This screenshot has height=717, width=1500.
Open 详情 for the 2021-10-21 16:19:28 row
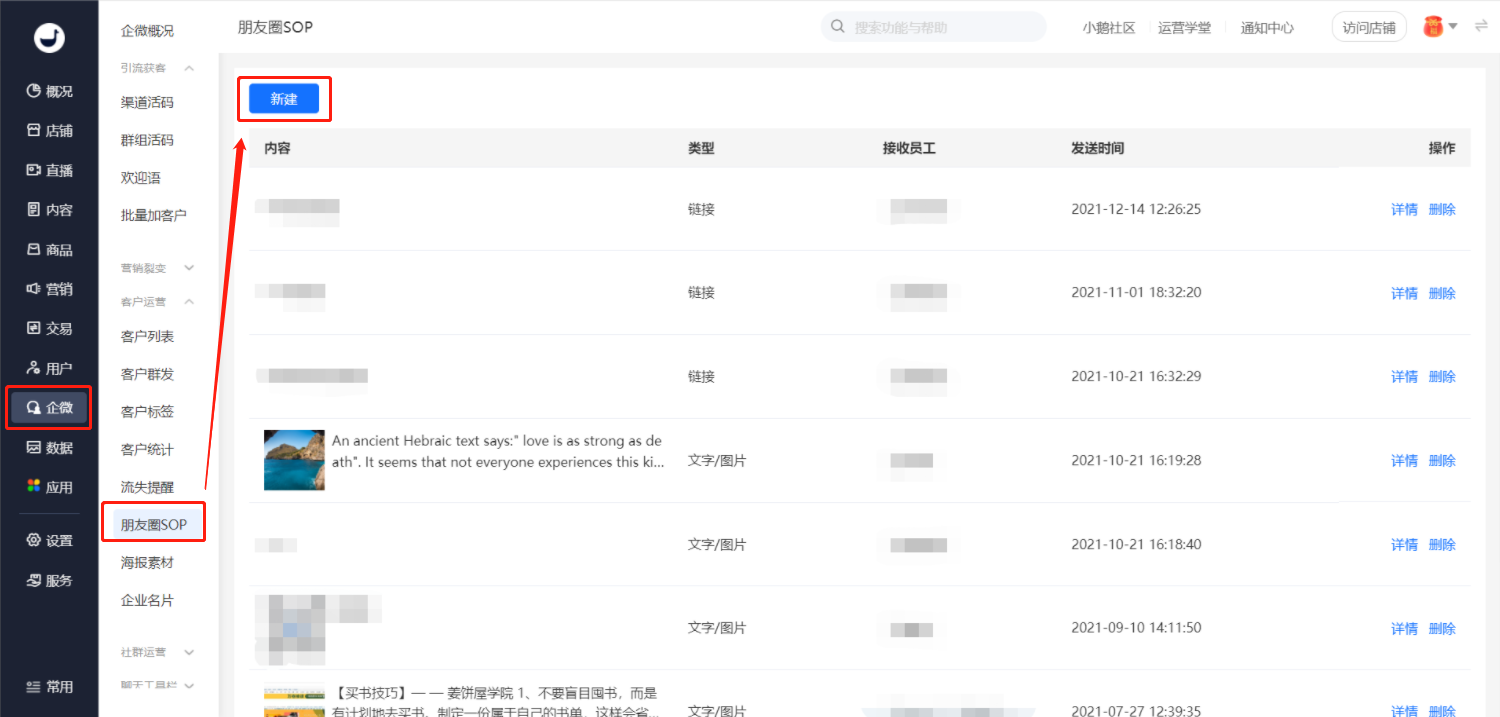pyautogui.click(x=1404, y=461)
